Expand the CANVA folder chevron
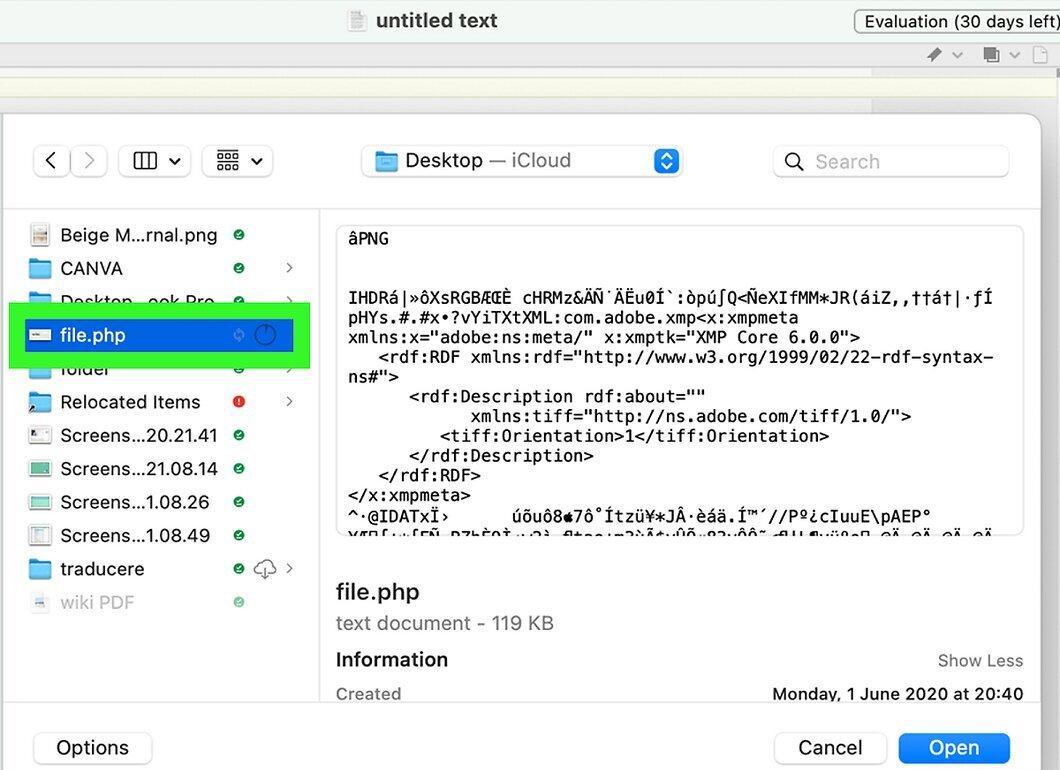Screen dimensions: 1060x770 pyautogui.click(x=289, y=268)
